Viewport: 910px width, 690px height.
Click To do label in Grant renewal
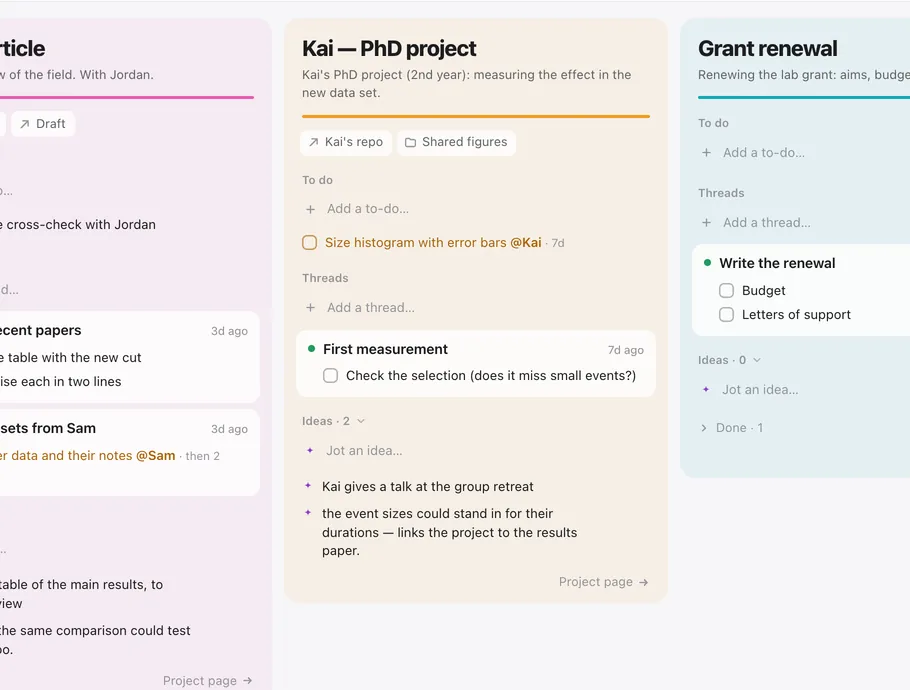click(x=713, y=123)
